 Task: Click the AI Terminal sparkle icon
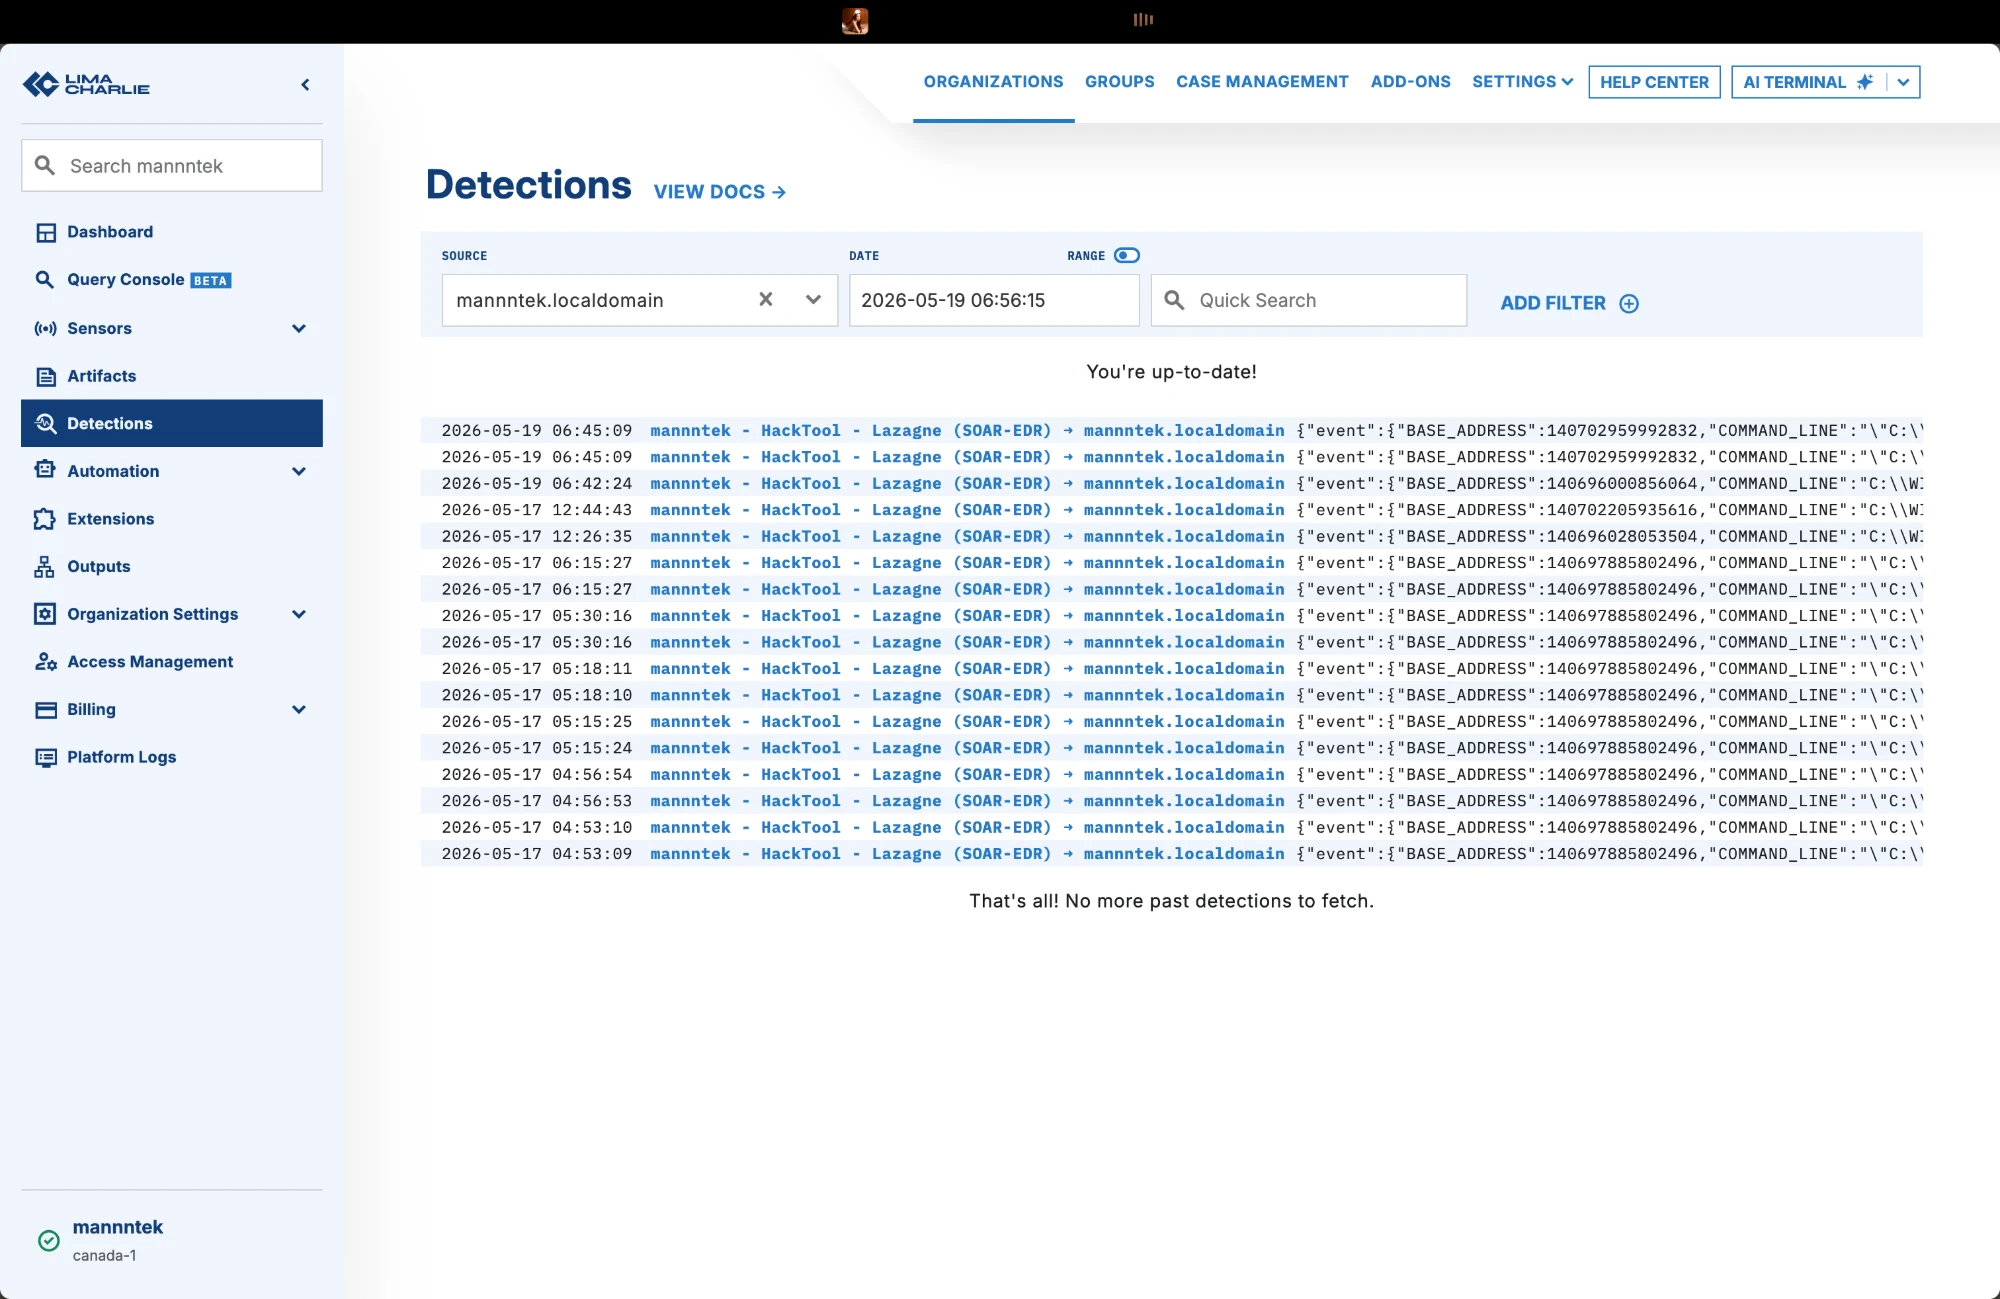(1865, 82)
